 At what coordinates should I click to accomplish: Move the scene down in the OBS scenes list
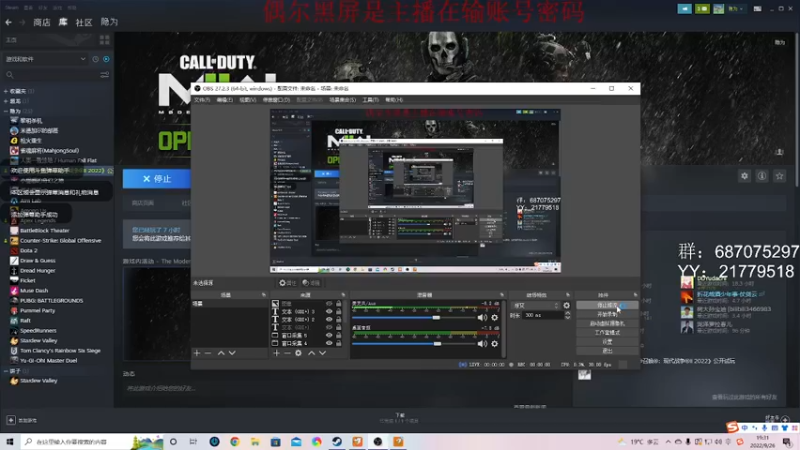(232, 353)
